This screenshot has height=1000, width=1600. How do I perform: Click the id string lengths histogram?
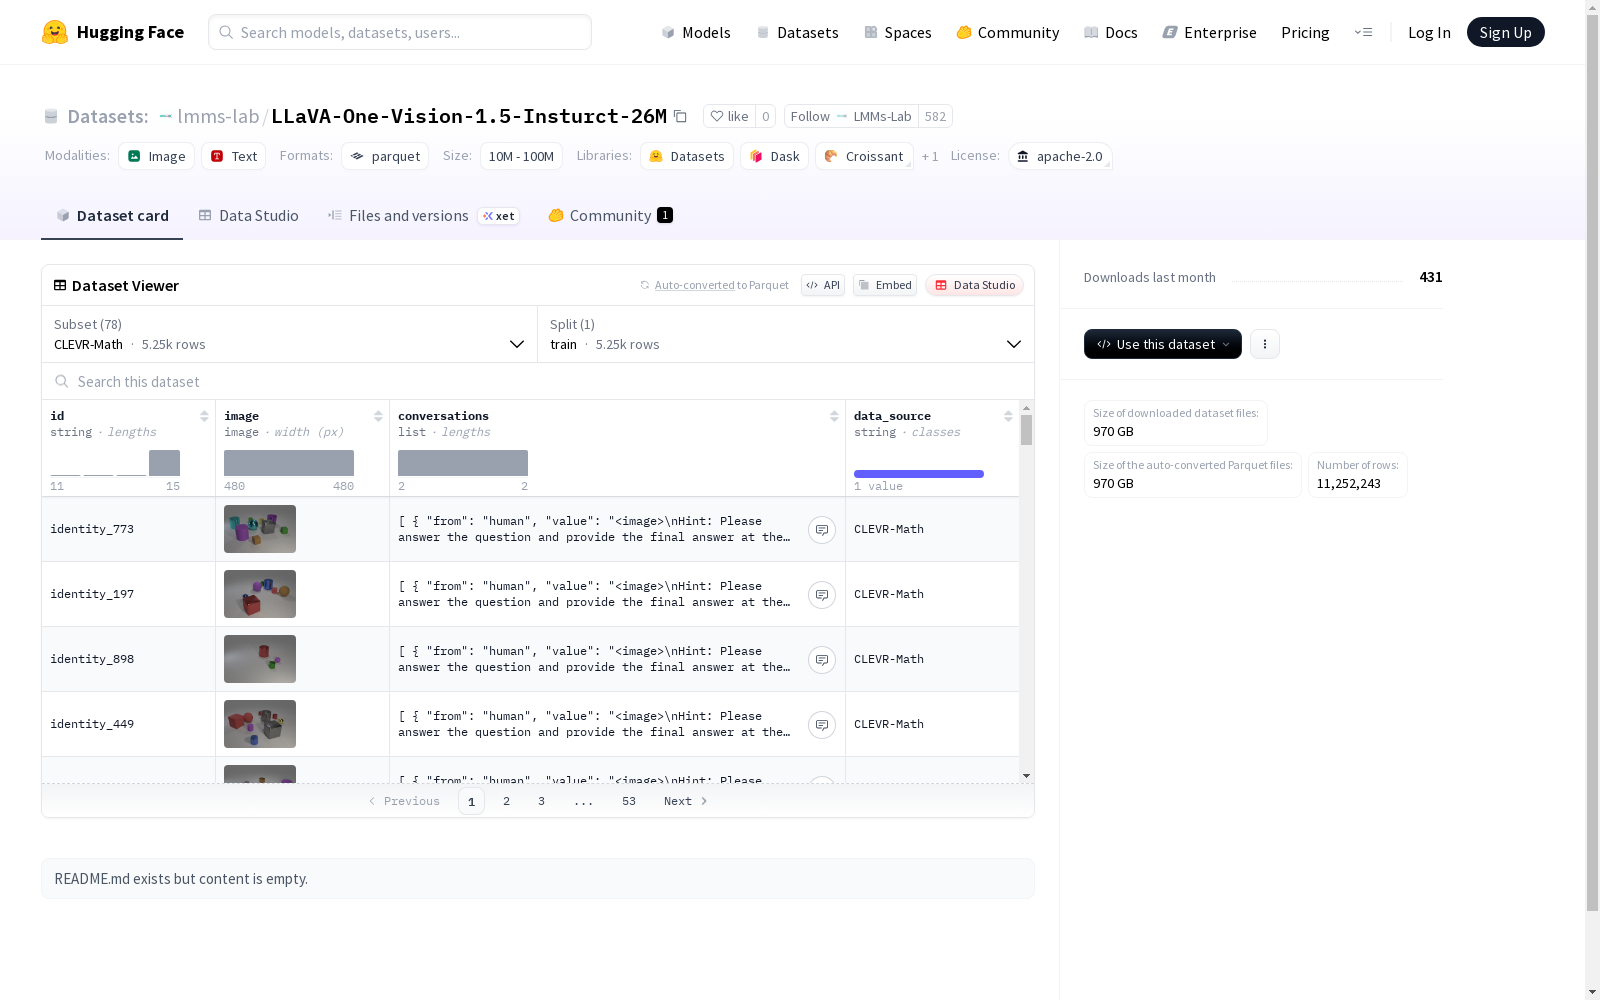tap(115, 463)
